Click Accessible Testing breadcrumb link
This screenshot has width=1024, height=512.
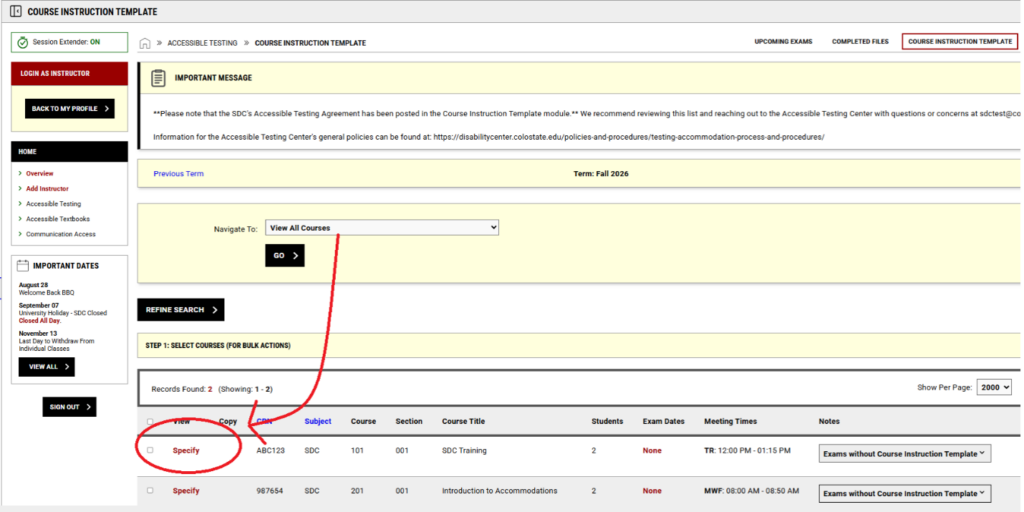point(202,43)
